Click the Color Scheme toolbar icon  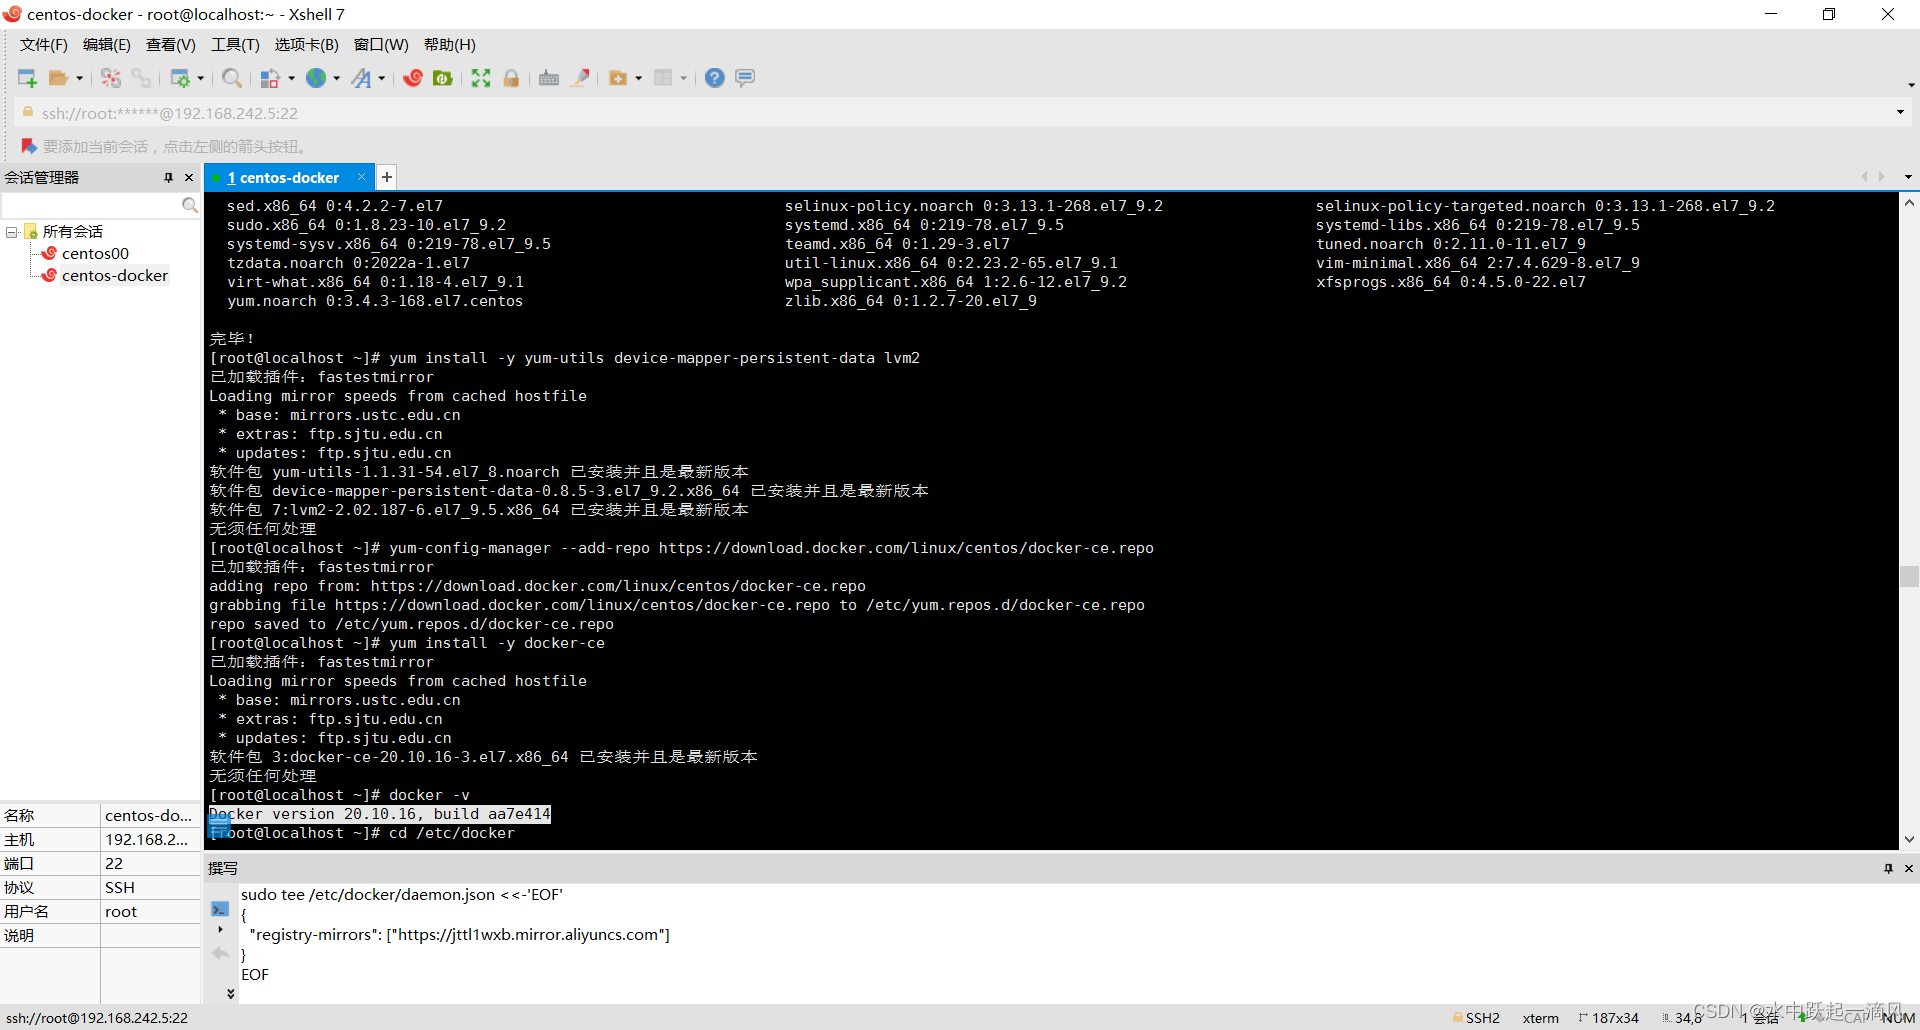click(270, 78)
